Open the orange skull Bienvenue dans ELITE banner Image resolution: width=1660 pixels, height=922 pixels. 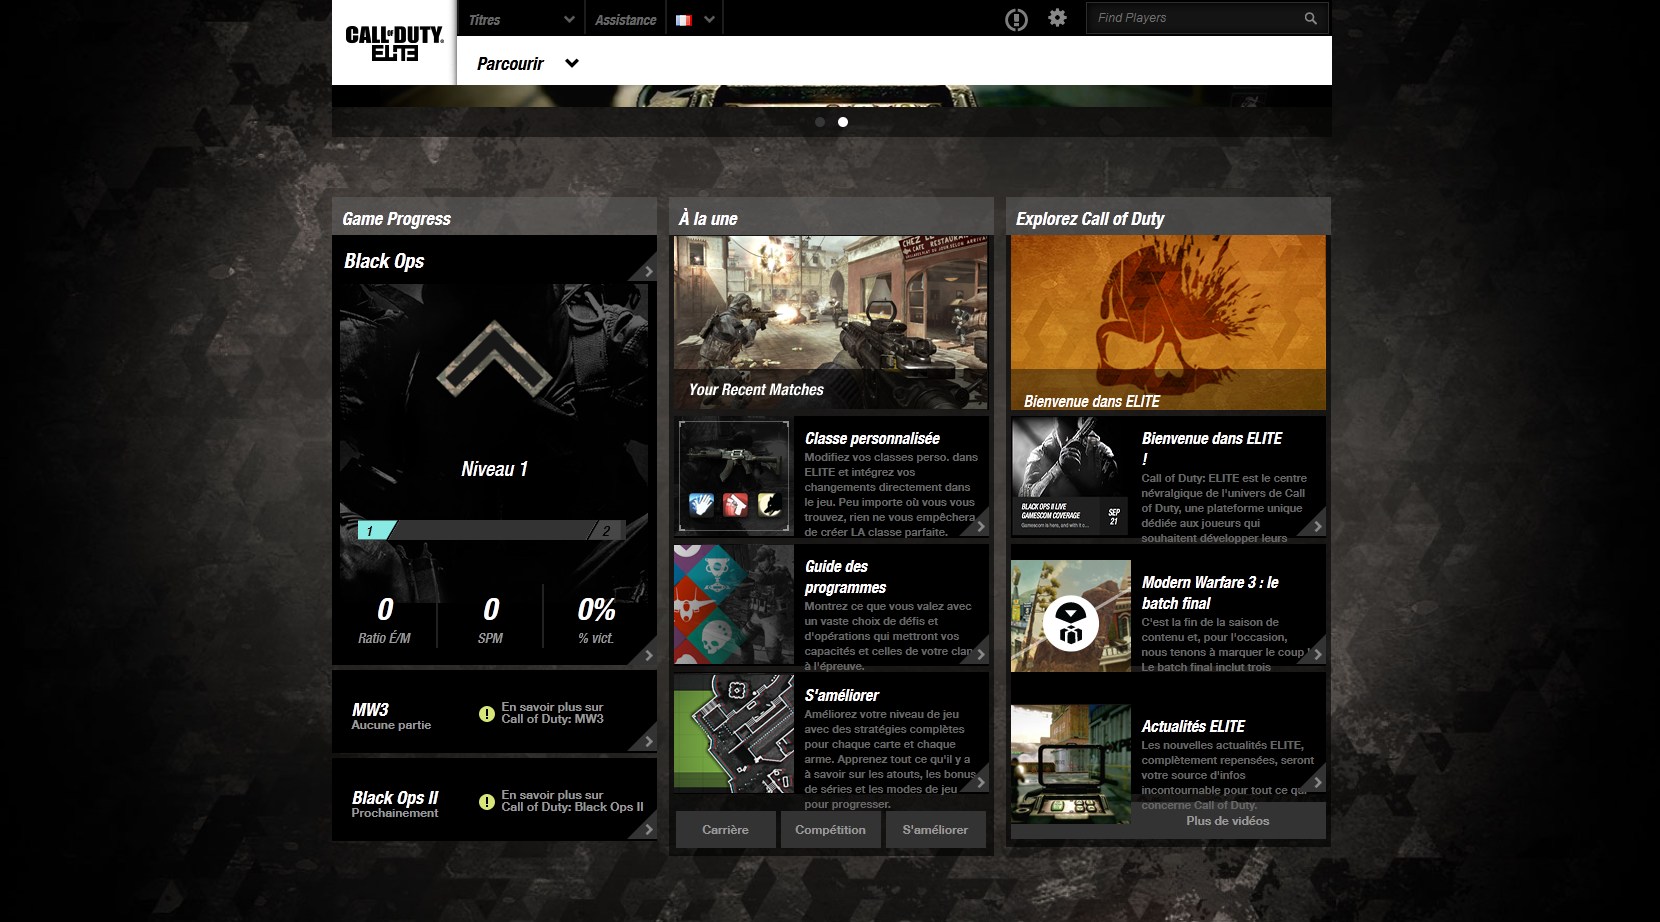(1168, 323)
